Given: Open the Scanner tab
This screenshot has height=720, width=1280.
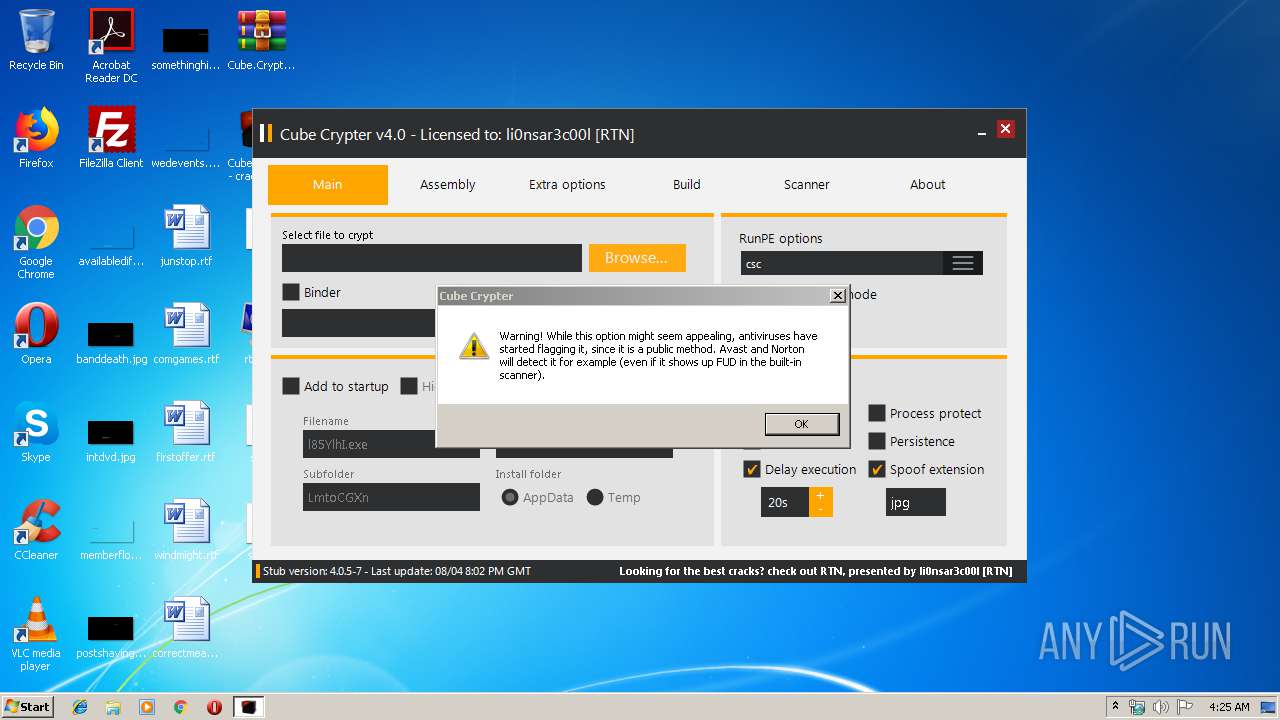Looking at the screenshot, I should click(807, 184).
